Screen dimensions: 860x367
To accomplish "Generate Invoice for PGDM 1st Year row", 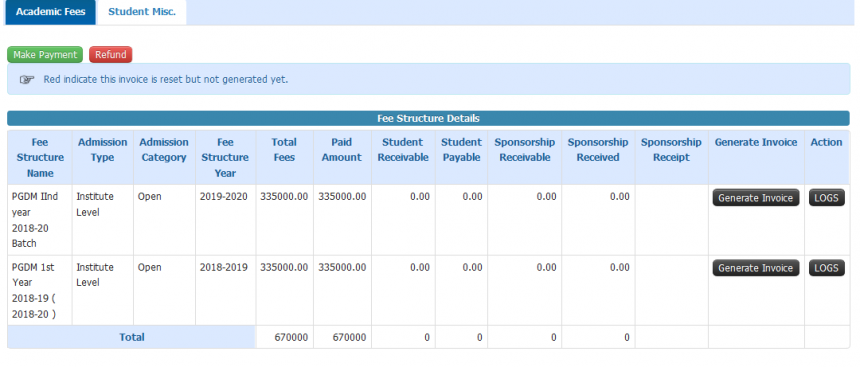I will click(756, 268).
